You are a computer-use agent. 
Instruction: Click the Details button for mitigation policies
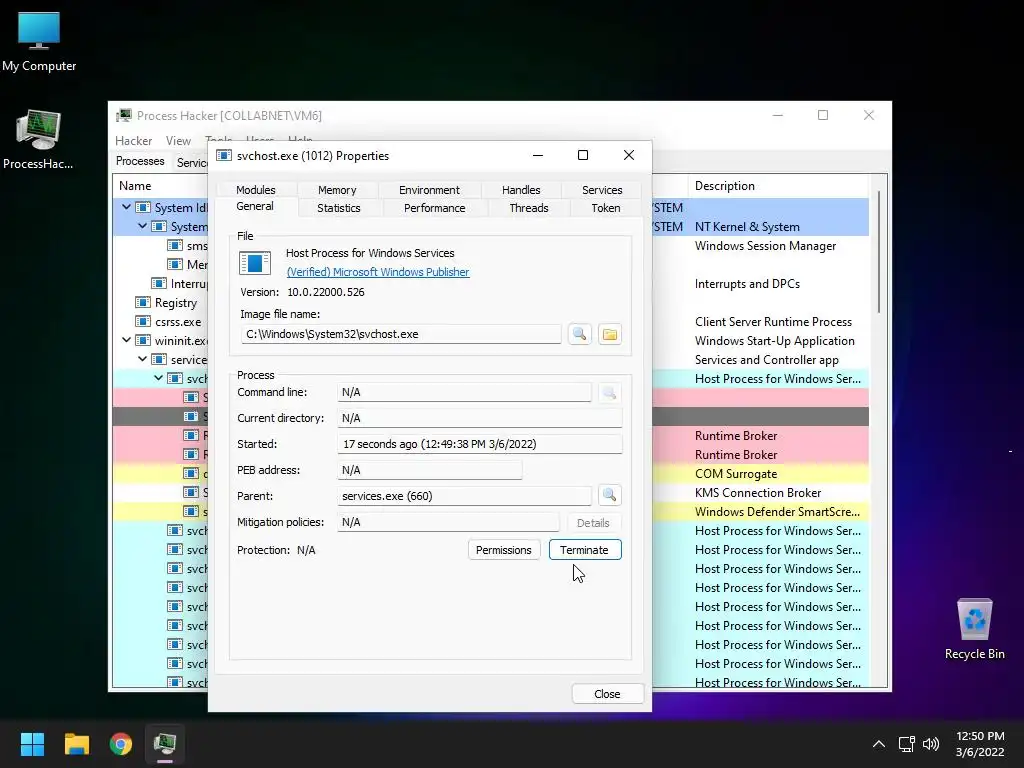click(593, 522)
